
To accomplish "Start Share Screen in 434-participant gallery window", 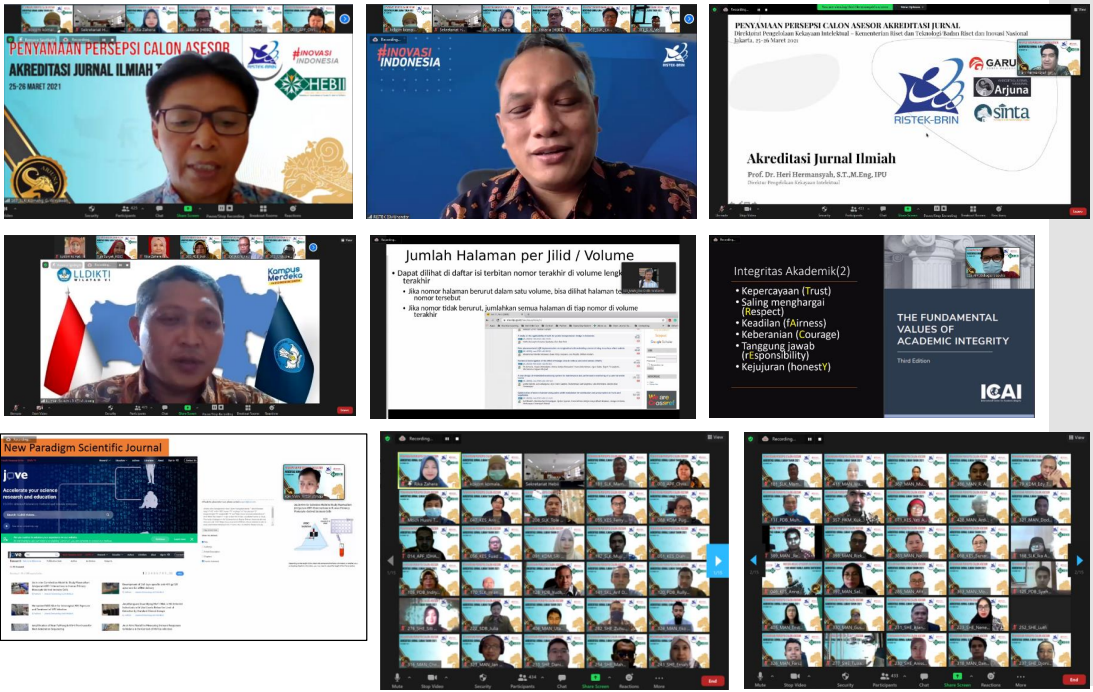I will (x=595, y=679).
